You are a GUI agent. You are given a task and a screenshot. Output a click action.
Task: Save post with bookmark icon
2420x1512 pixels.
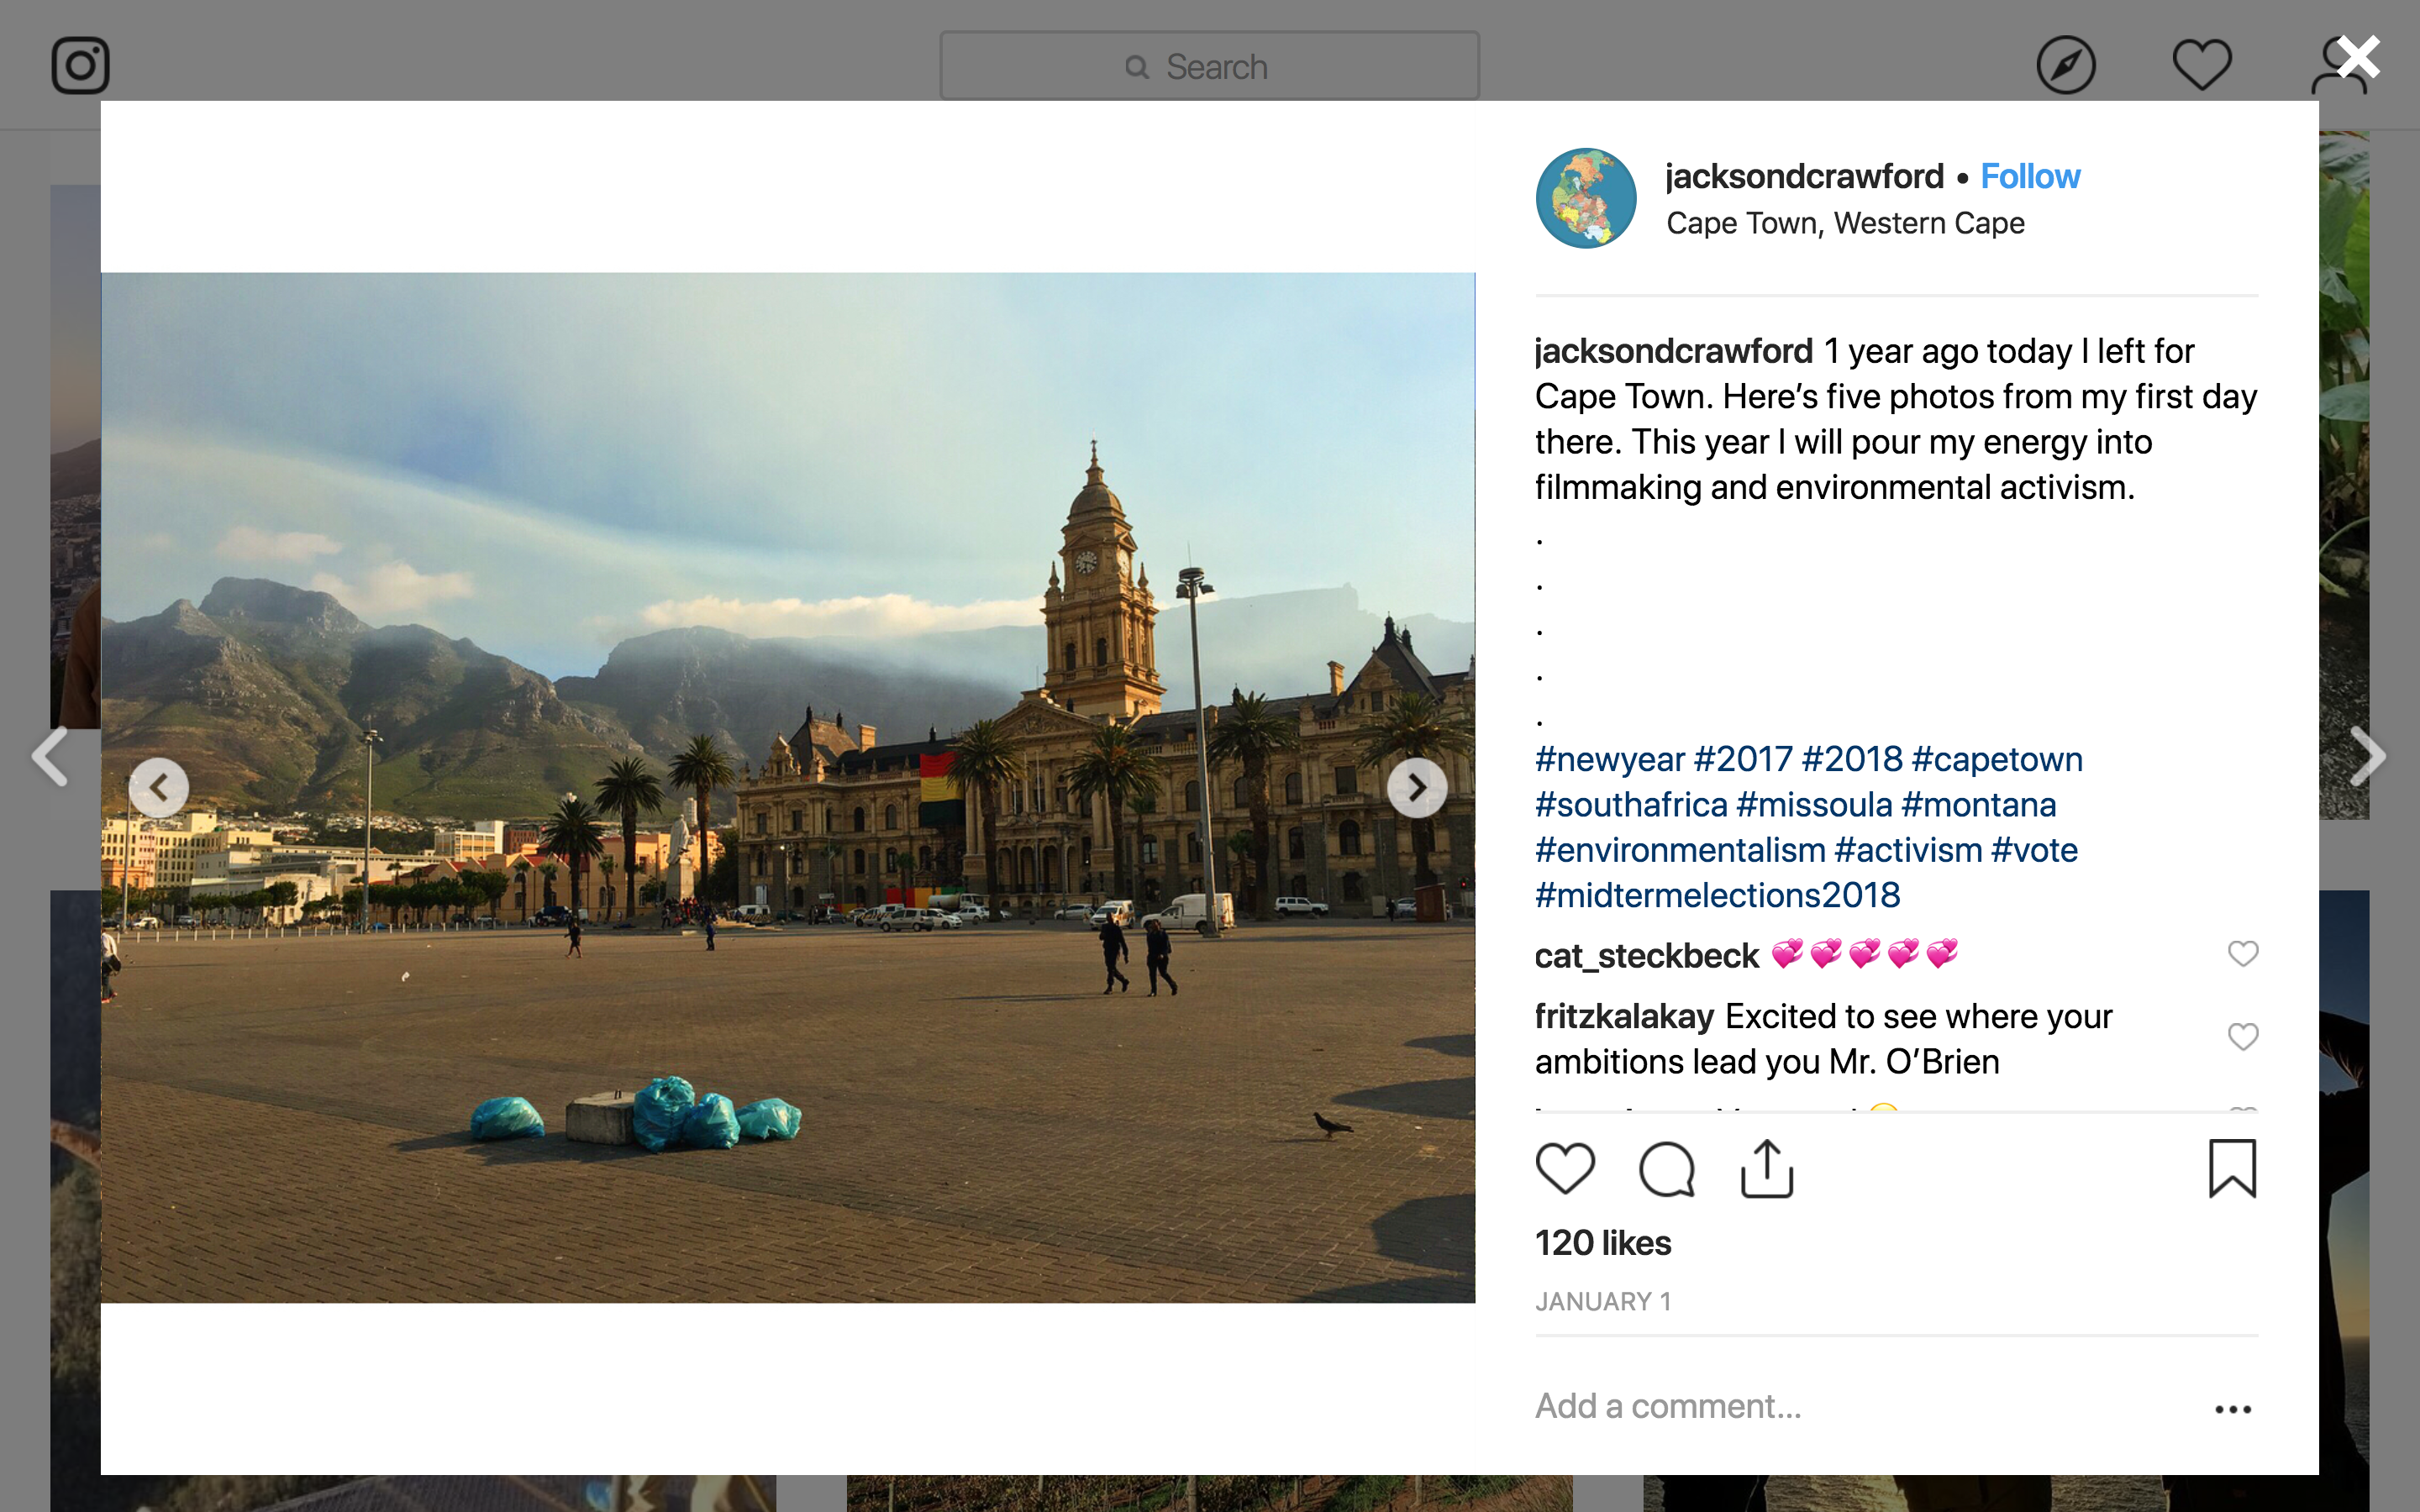(x=2231, y=1168)
